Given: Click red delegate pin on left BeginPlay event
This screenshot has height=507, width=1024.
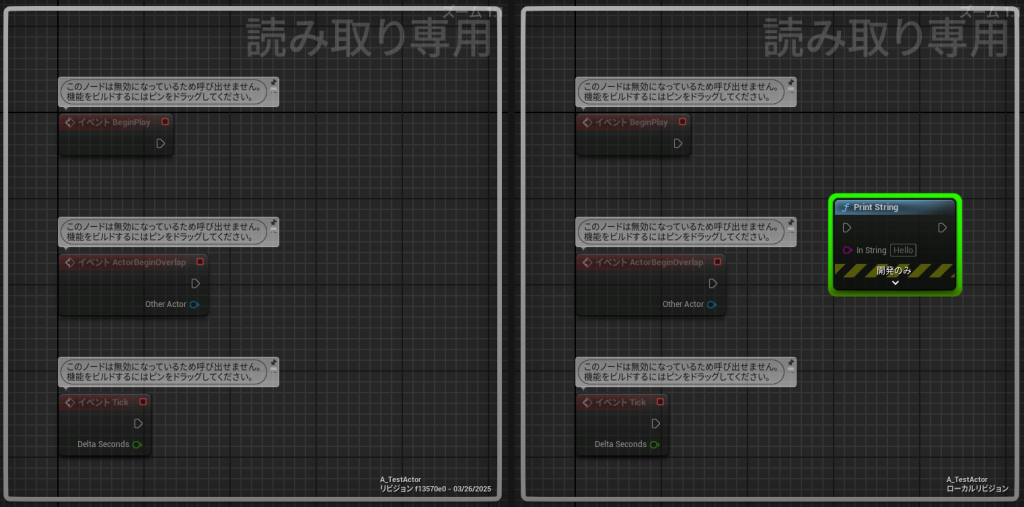Looking at the screenshot, I should [165, 122].
